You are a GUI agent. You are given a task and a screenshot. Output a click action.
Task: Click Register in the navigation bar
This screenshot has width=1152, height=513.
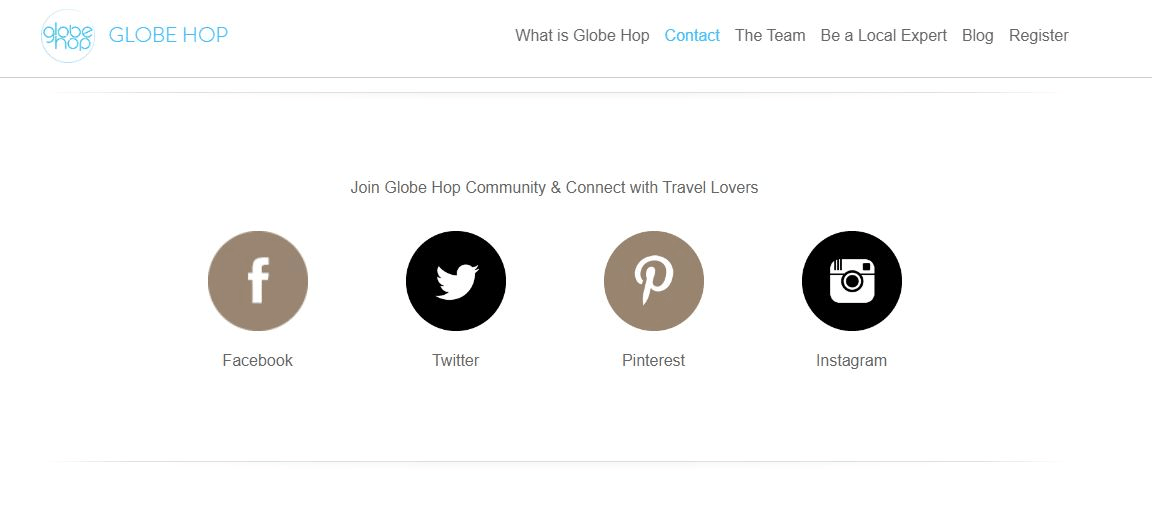pos(1038,35)
